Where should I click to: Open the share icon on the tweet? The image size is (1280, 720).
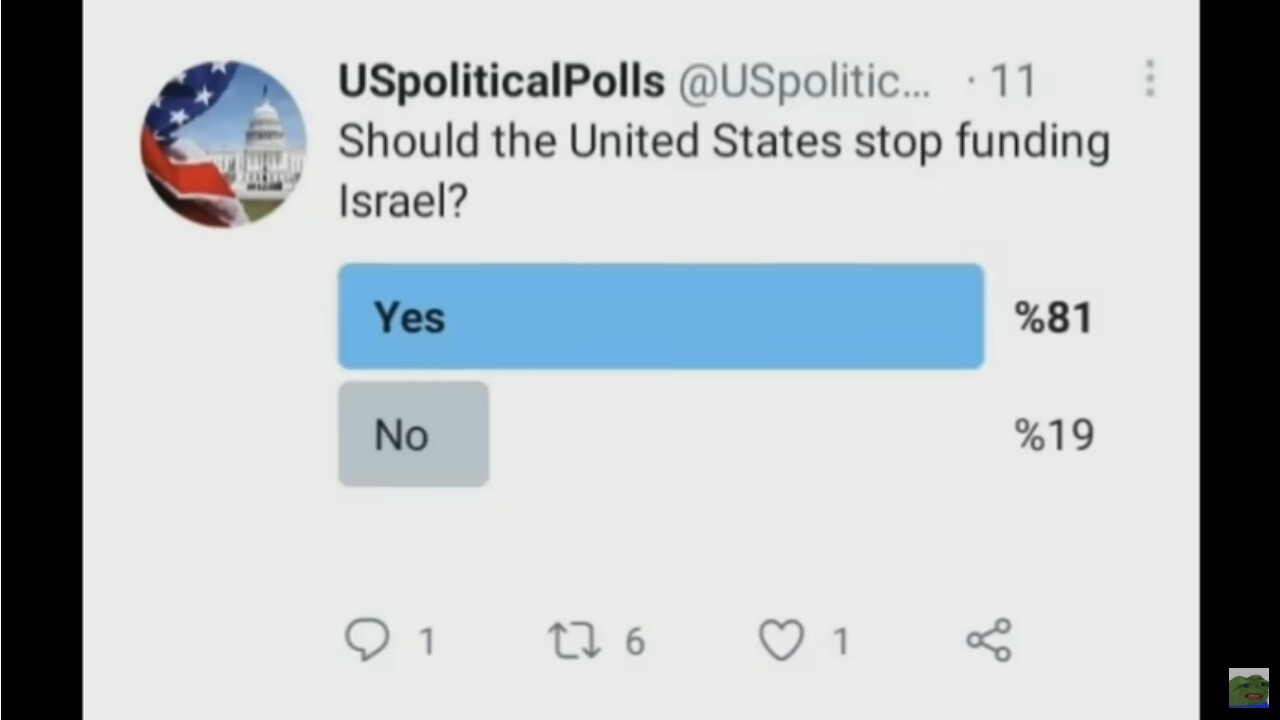[989, 640]
